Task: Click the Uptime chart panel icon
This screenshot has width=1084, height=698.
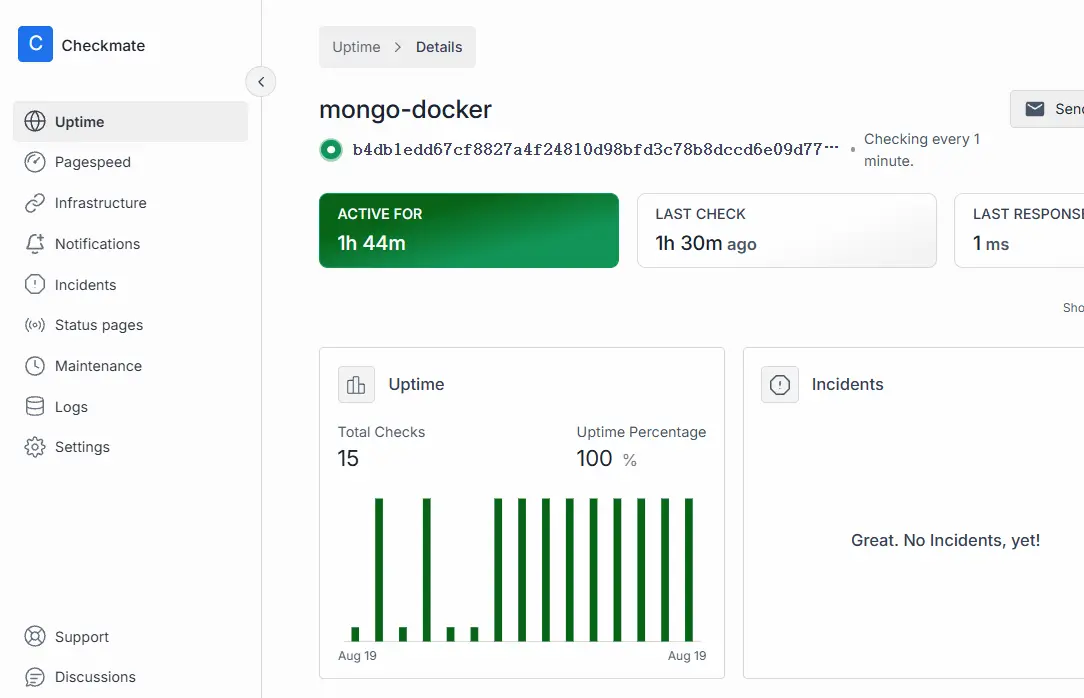Action: (x=356, y=385)
